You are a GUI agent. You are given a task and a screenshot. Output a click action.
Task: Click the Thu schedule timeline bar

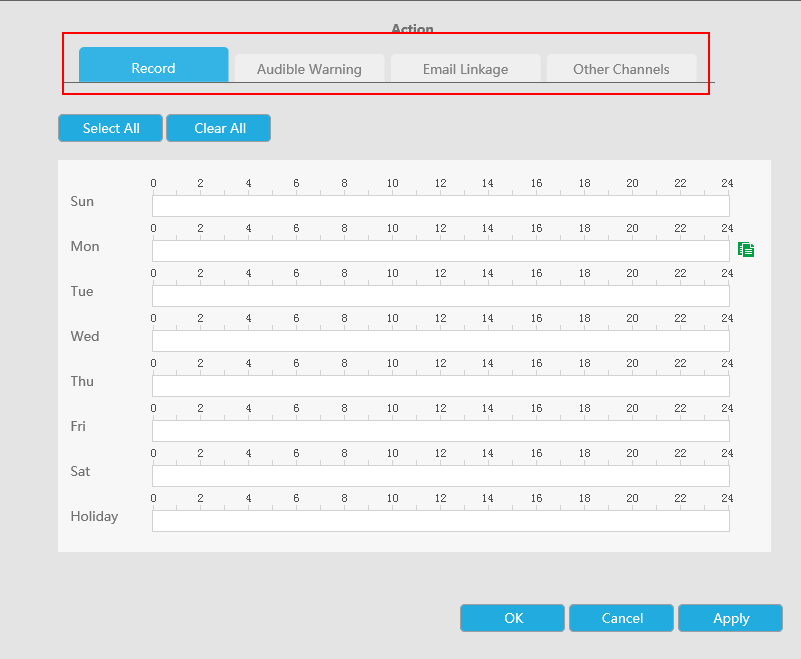pyautogui.click(x=440, y=386)
